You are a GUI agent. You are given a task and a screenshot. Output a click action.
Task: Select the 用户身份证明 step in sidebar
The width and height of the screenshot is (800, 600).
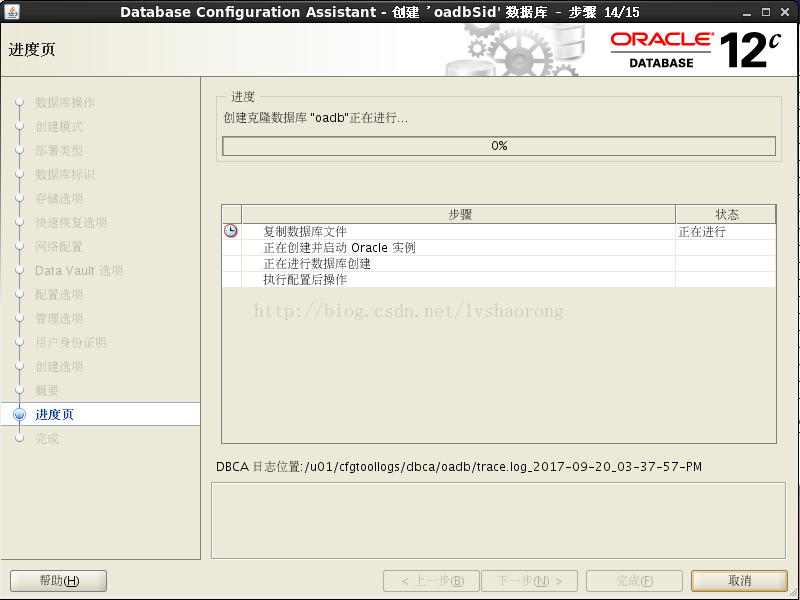pos(71,342)
